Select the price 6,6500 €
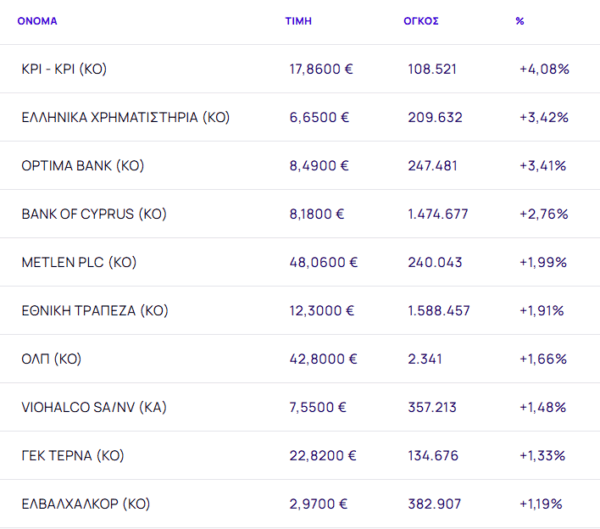Viewport: 600px width, 529px height. 319,118
